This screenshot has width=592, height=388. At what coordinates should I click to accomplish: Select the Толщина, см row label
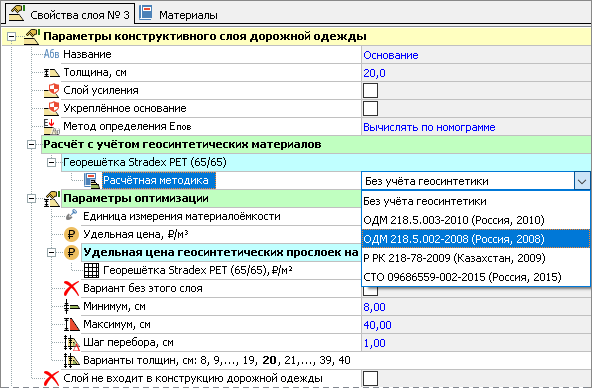[x=95, y=72]
